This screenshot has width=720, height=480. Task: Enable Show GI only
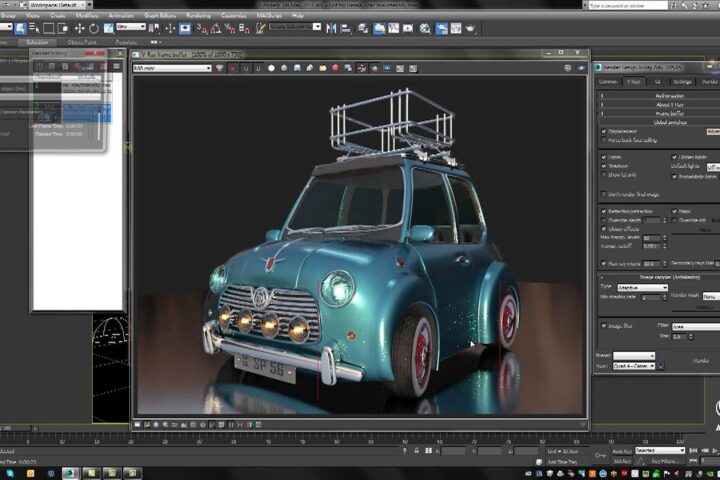604,175
